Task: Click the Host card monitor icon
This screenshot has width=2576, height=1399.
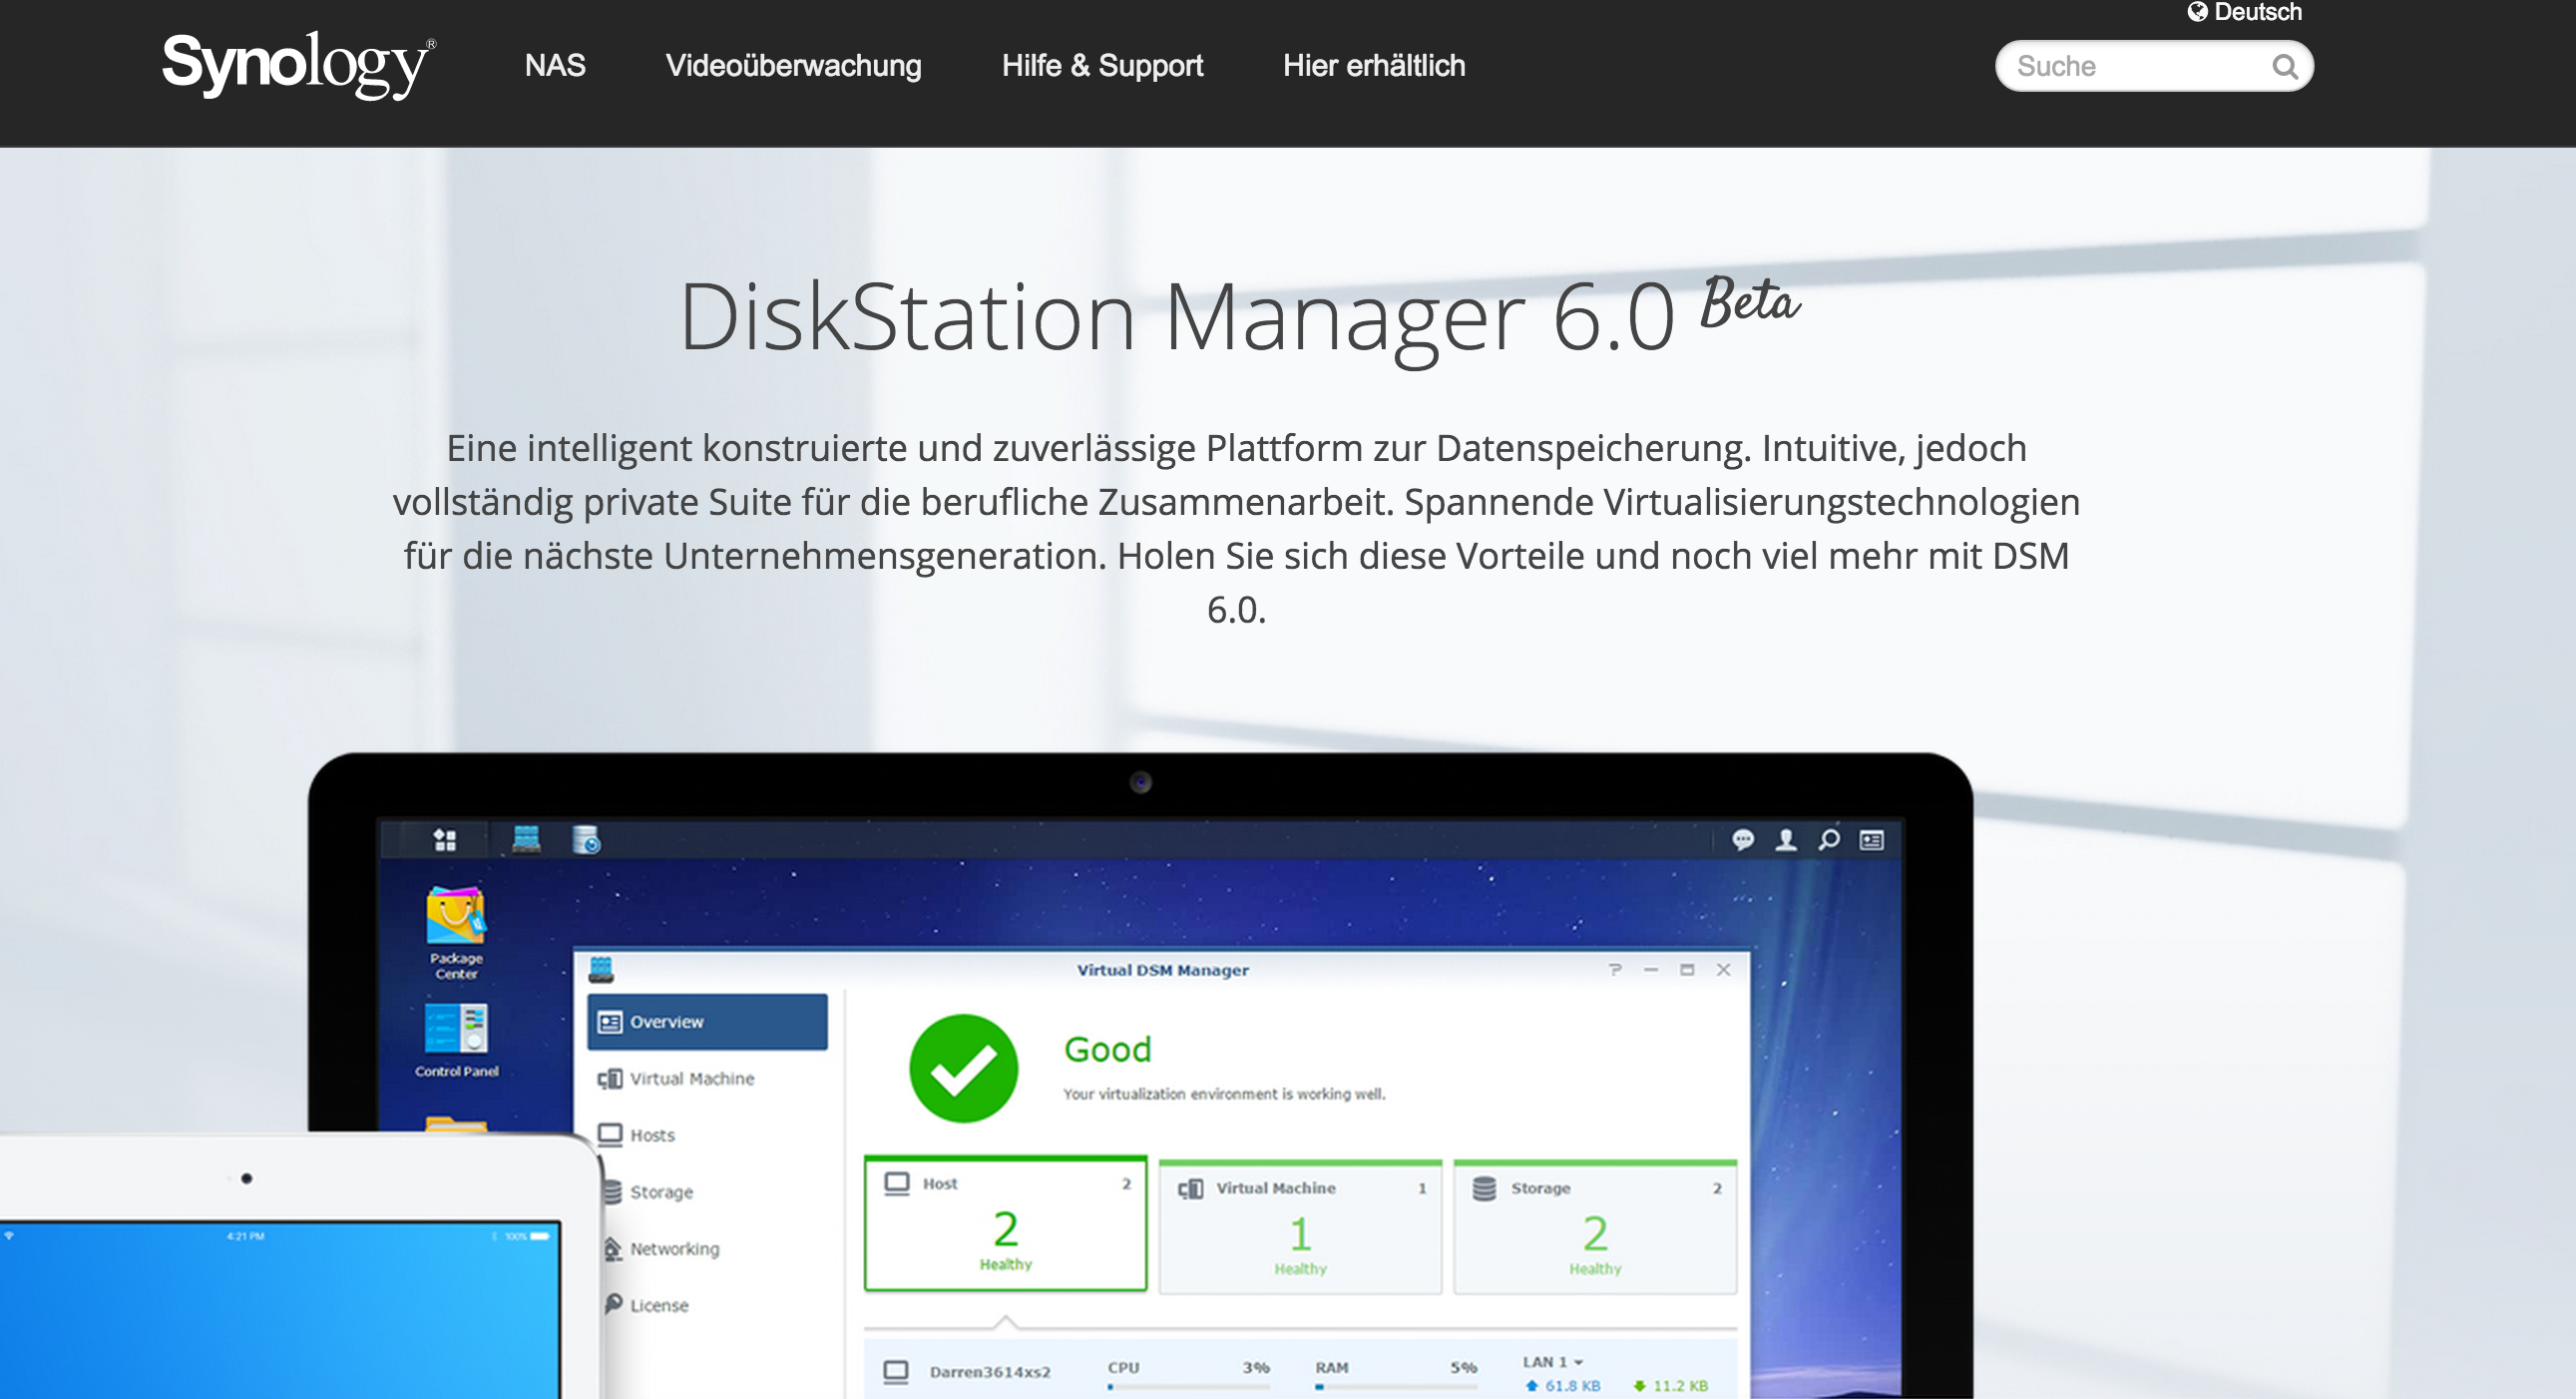Action: 897,1183
